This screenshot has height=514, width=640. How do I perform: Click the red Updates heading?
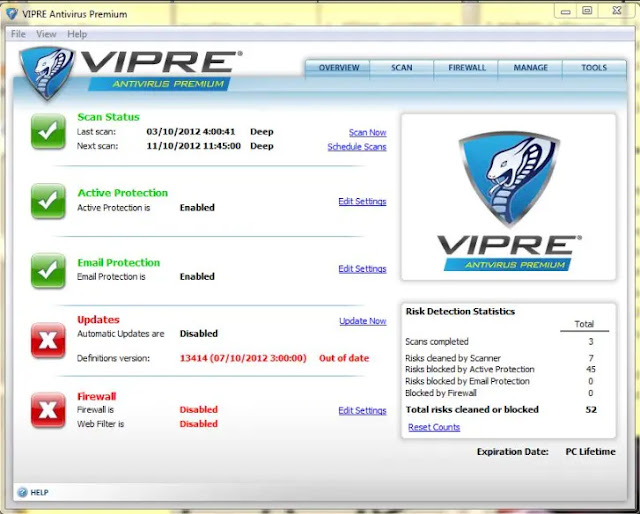coord(98,320)
